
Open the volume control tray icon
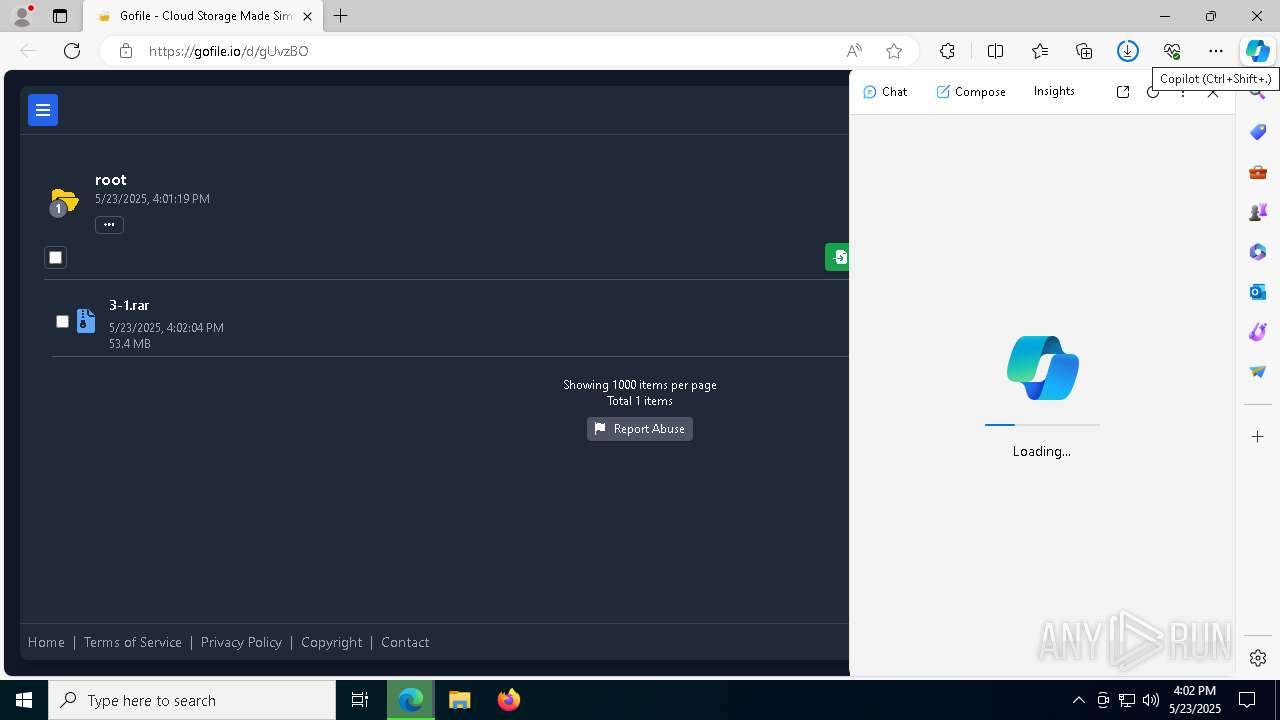pos(1151,700)
